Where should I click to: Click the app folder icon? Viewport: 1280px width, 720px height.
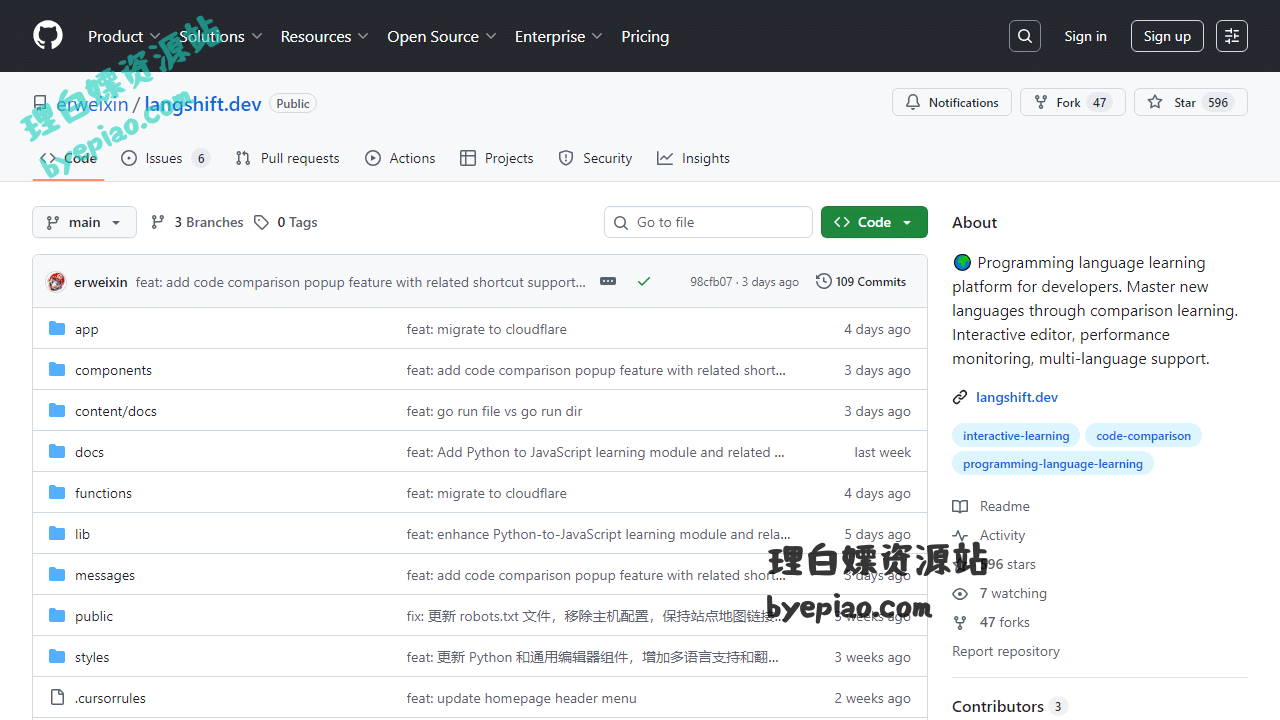point(57,329)
